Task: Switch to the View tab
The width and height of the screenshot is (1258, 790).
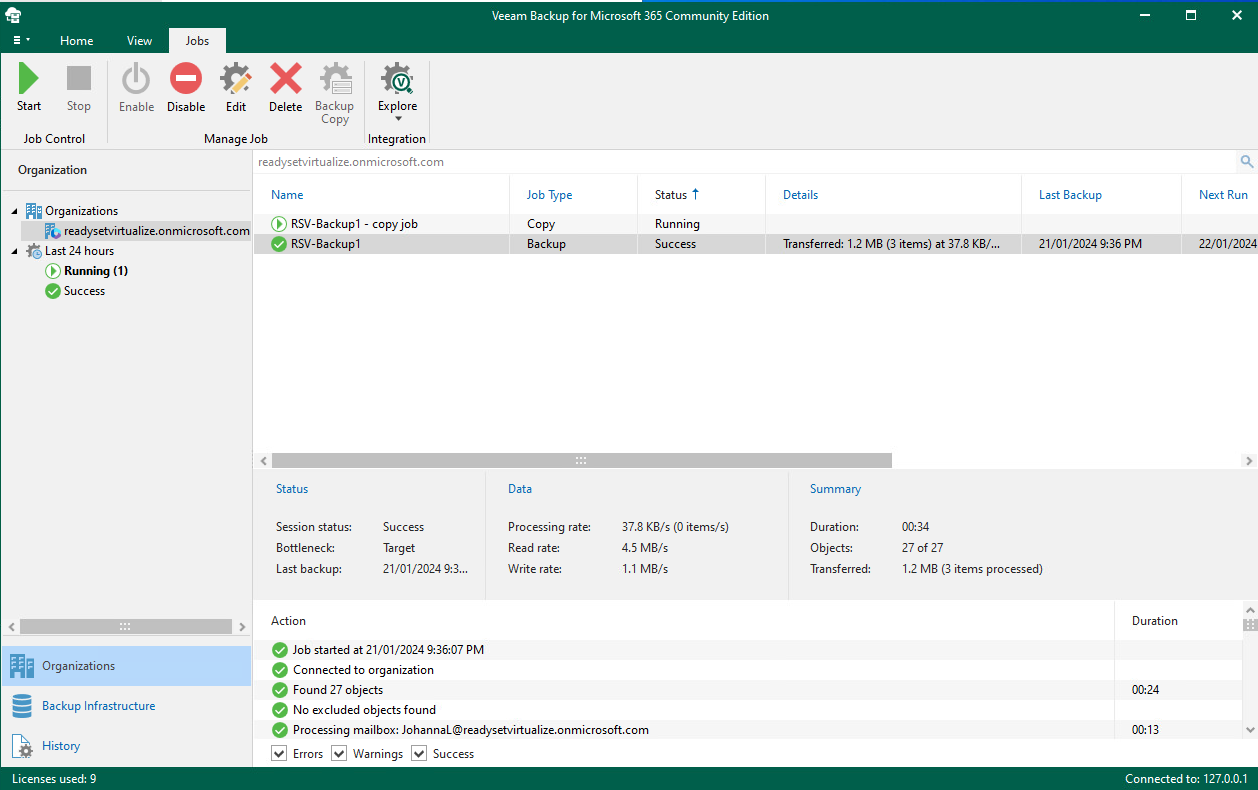Action: pos(139,41)
